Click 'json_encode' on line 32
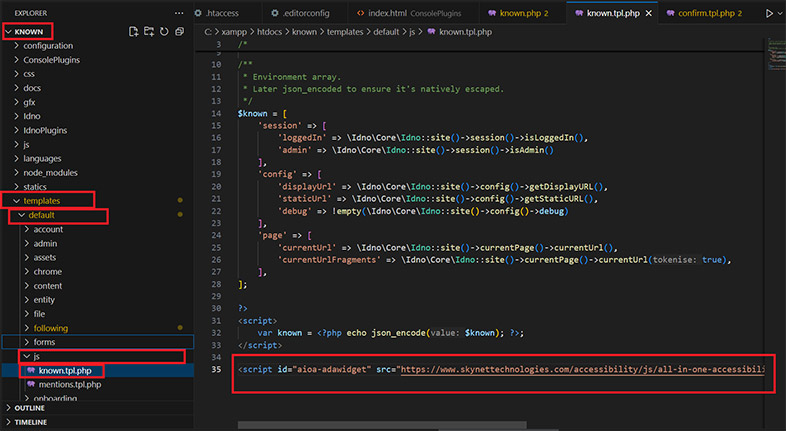The image size is (786, 431). point(398,333)
